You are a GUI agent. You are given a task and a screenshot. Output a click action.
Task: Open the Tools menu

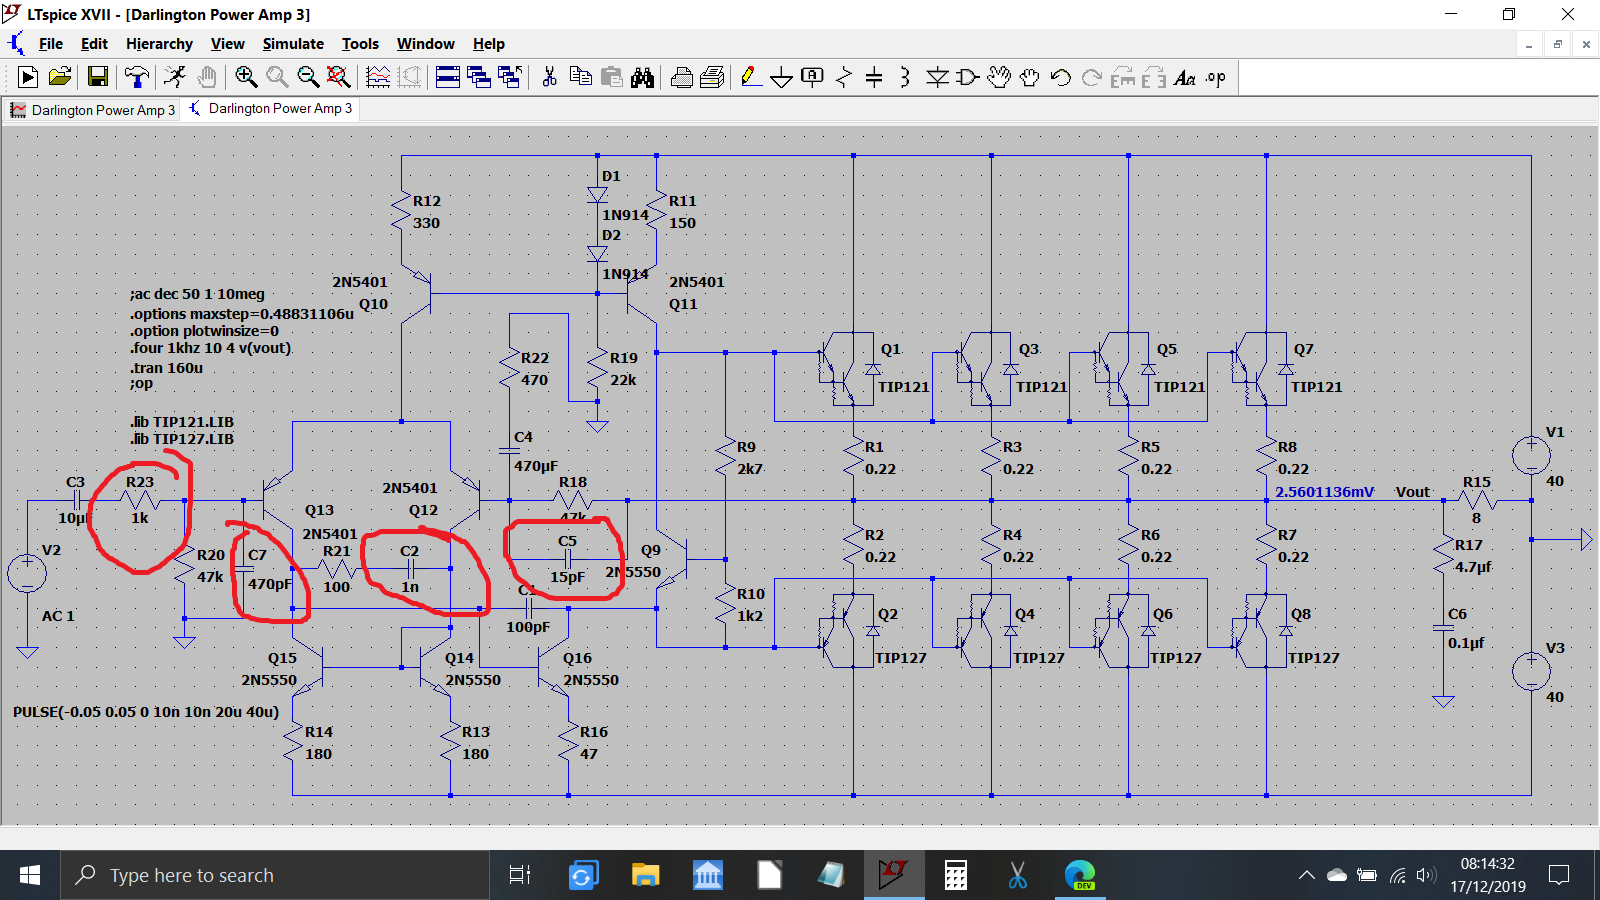360,44
